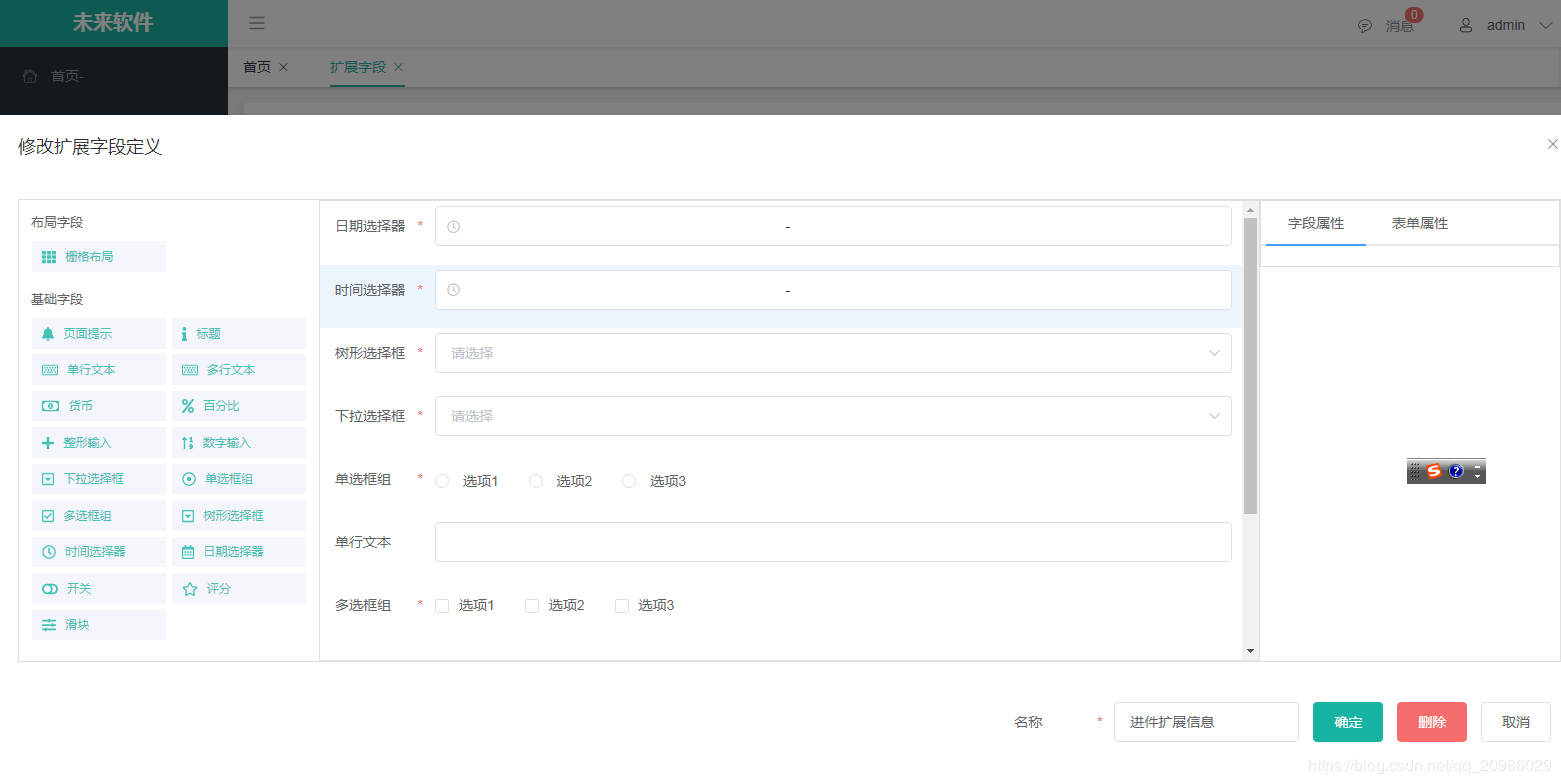Open the 下拉选择框 dropdown
The image size is (1561, 784).
point(833,416)
